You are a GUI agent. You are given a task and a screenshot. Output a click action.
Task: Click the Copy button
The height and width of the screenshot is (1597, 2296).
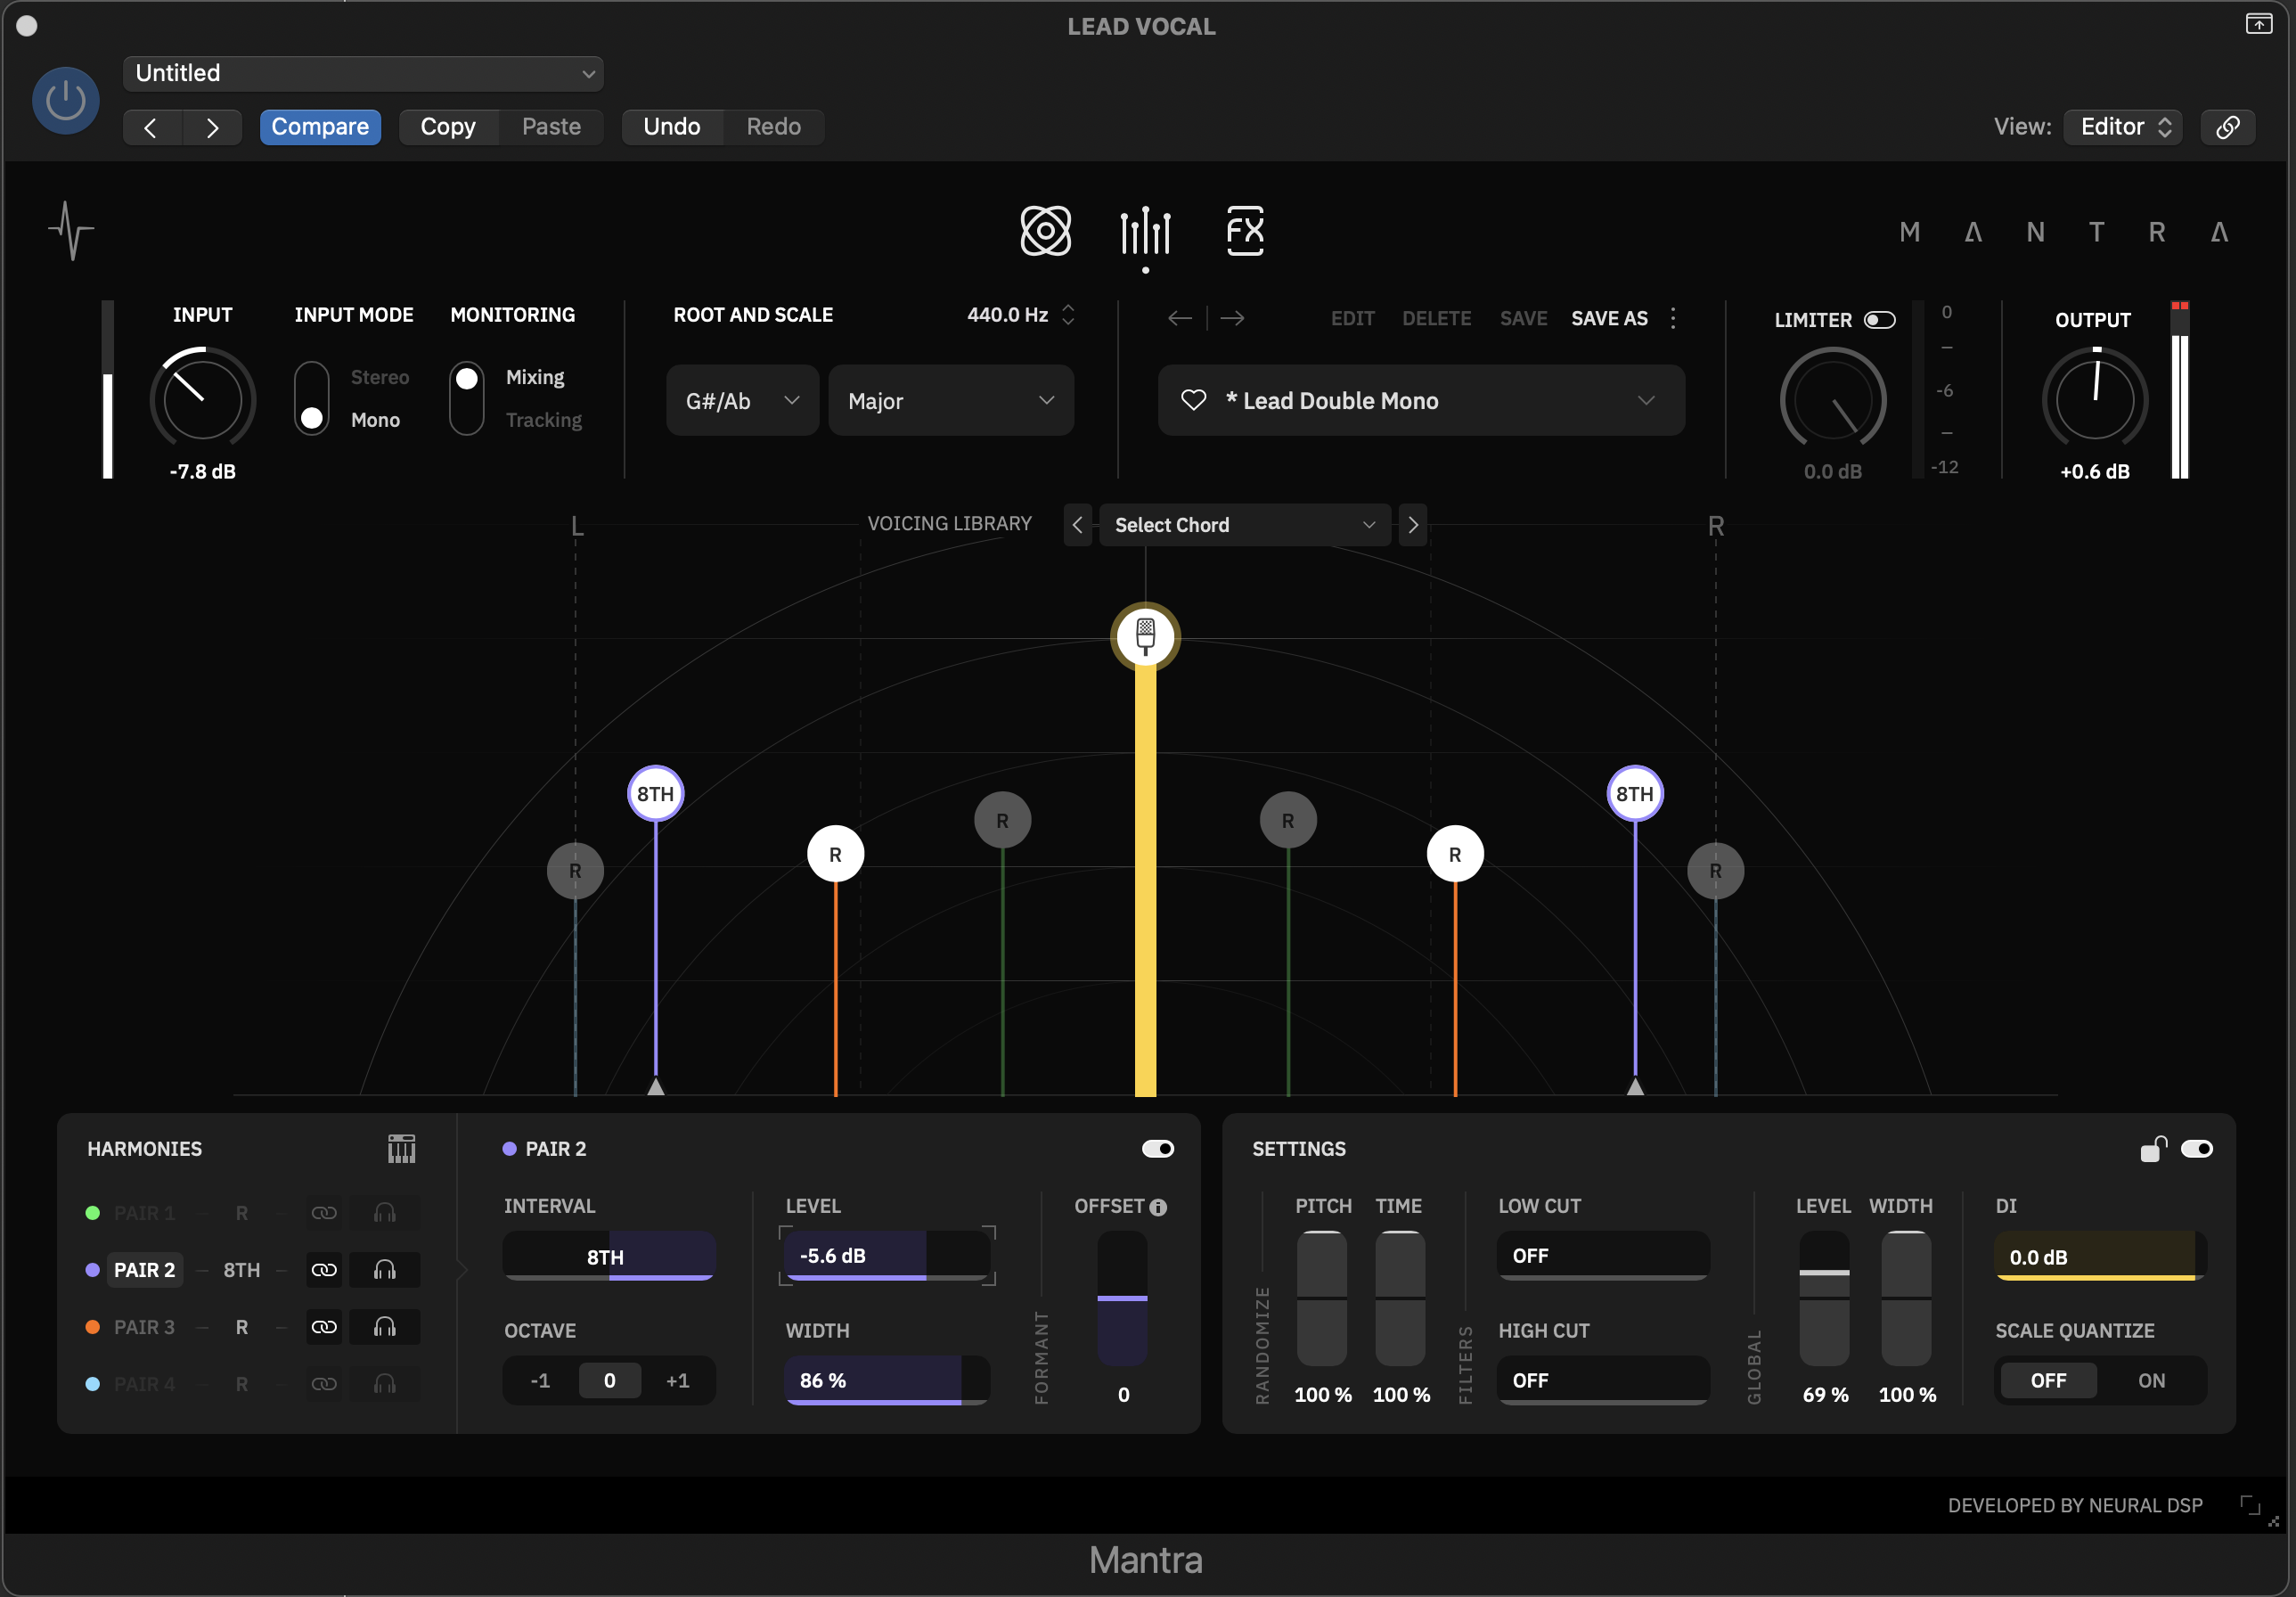pyautogui.click(x=448, y=127)
